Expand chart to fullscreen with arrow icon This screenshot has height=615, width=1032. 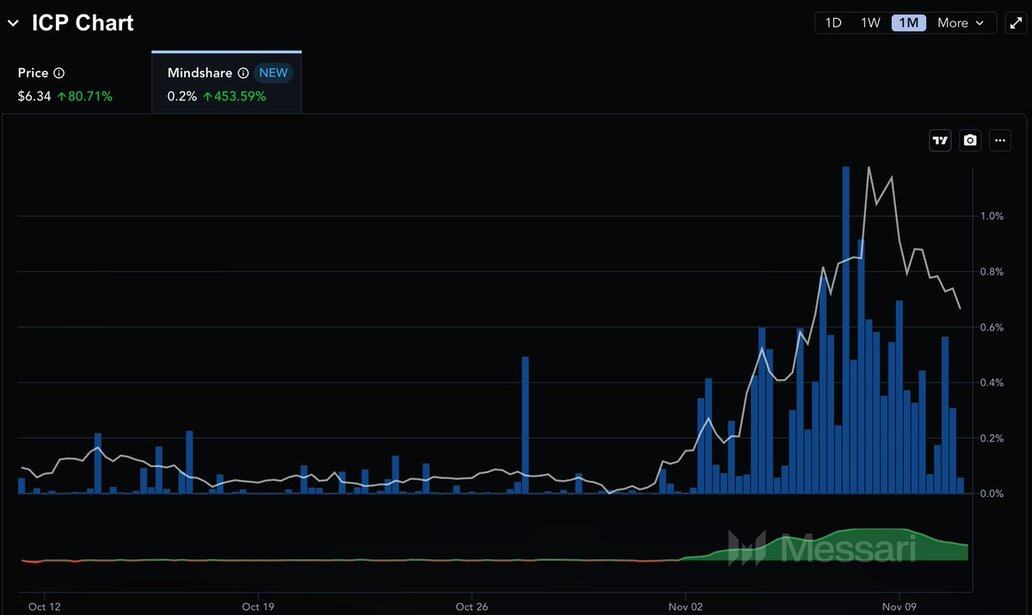tap(1016, 23)
